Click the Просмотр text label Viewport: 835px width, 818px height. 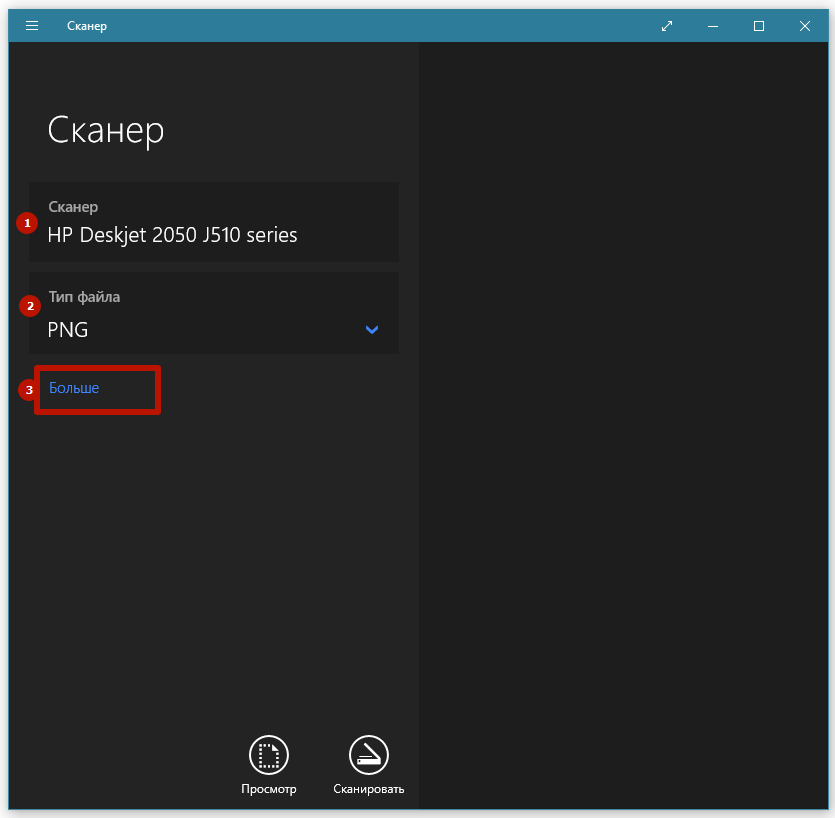[x=268, y=789]
